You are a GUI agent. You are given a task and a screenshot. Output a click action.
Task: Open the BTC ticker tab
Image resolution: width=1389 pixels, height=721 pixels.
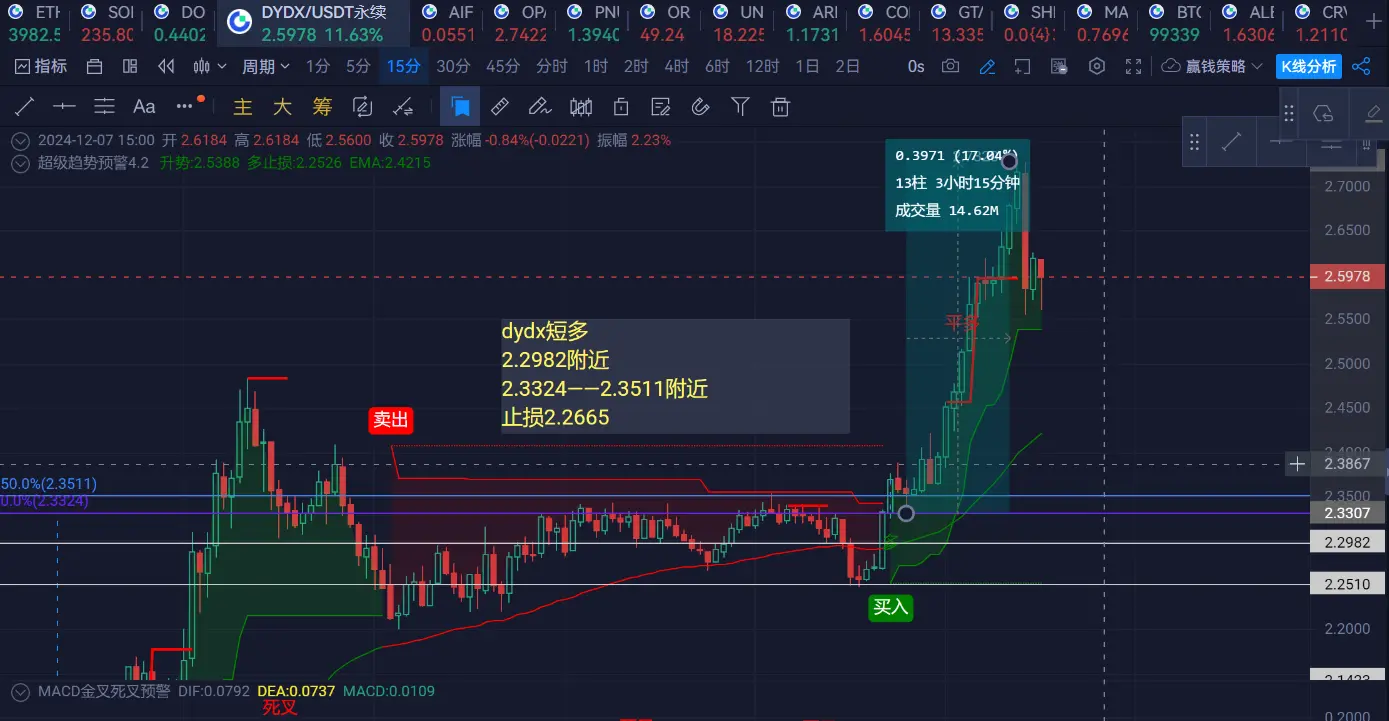(x=1176, y=23)
